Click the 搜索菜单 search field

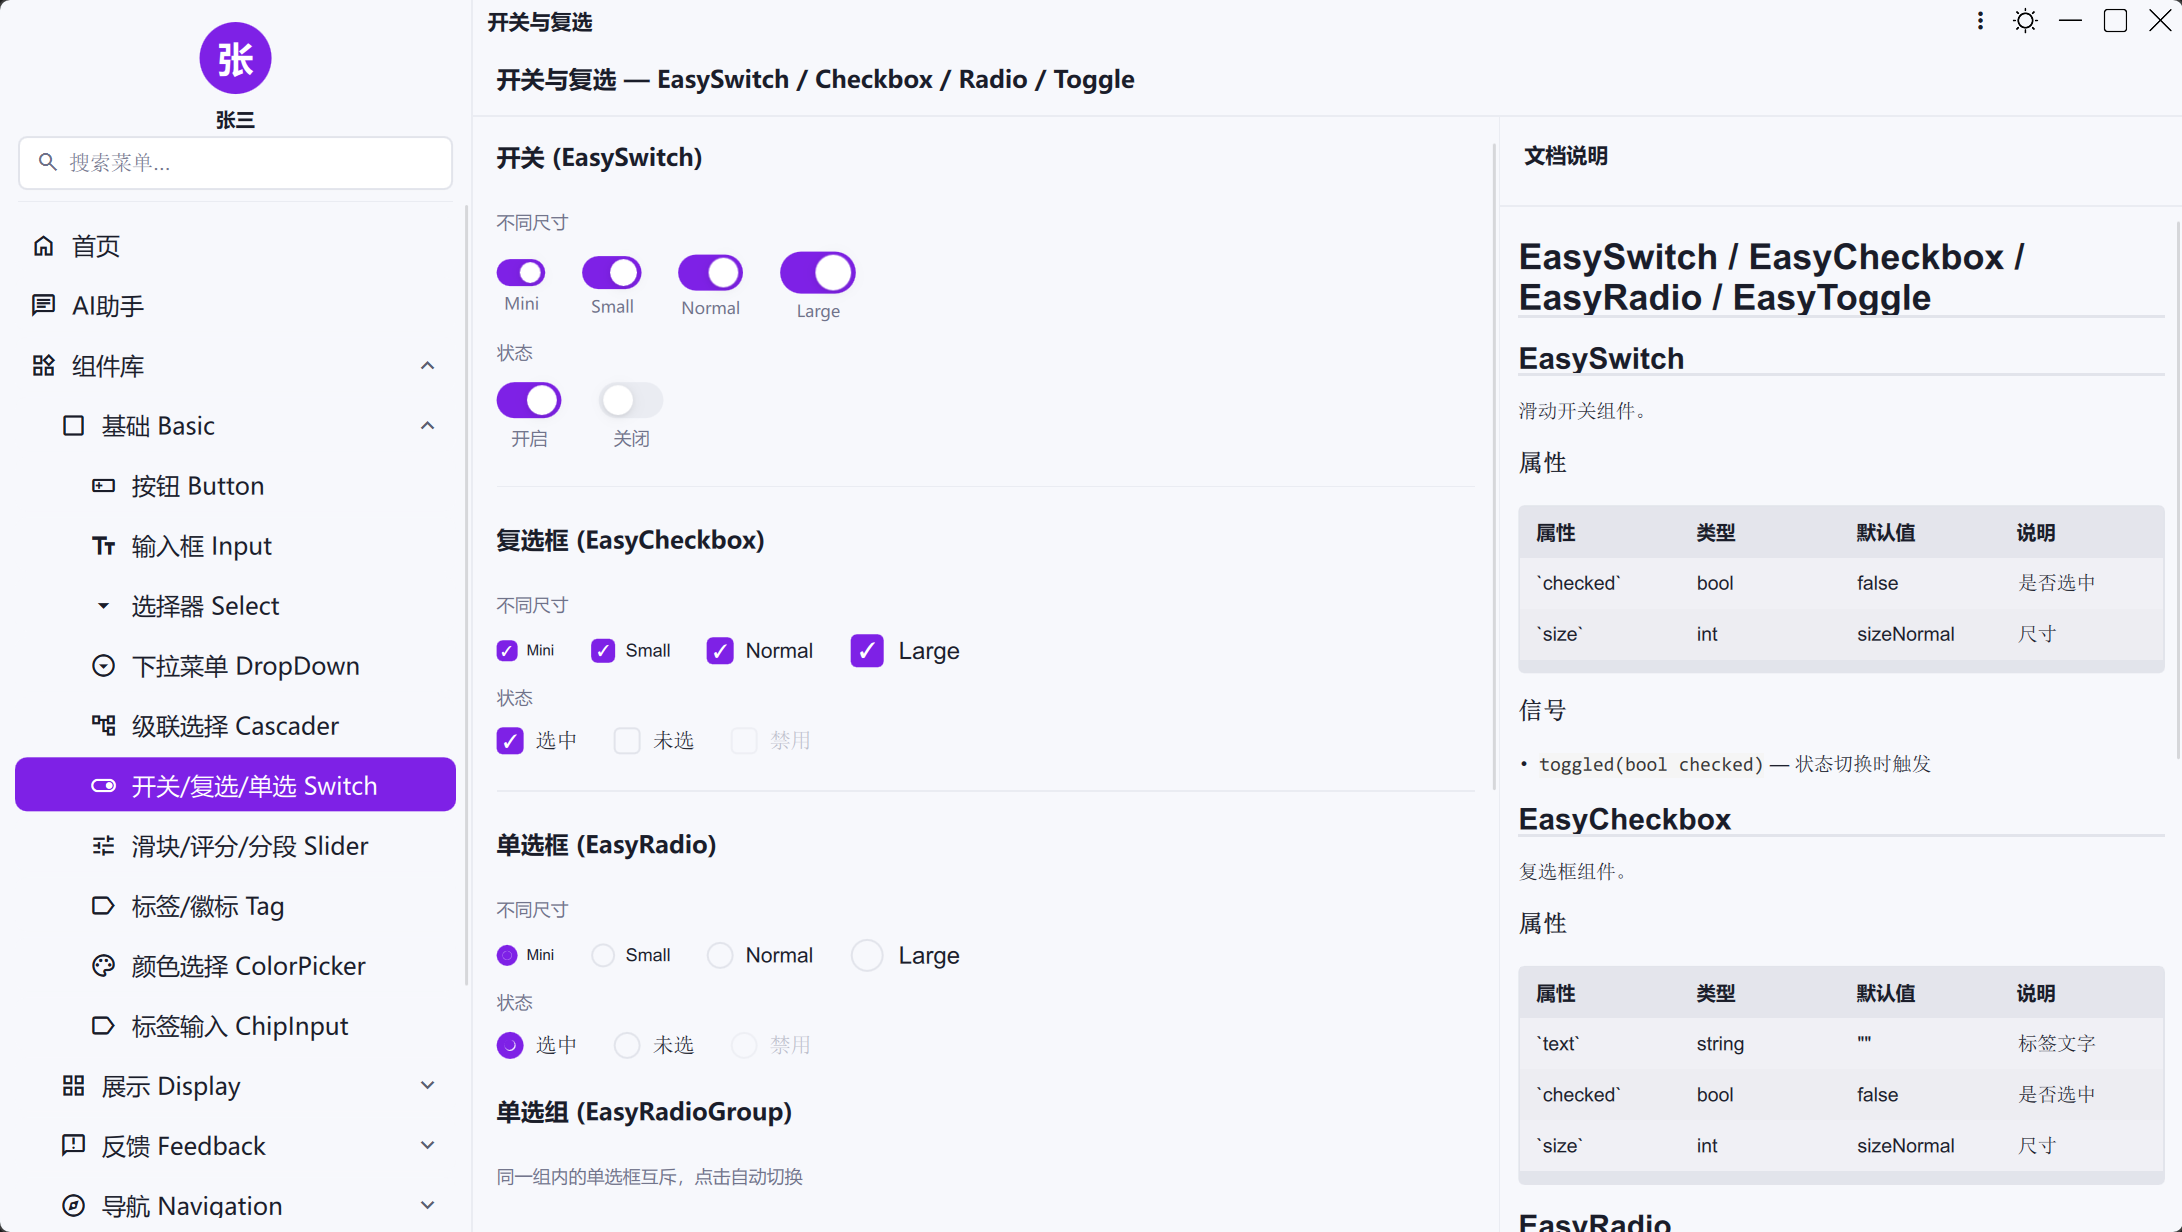(235, 163)
